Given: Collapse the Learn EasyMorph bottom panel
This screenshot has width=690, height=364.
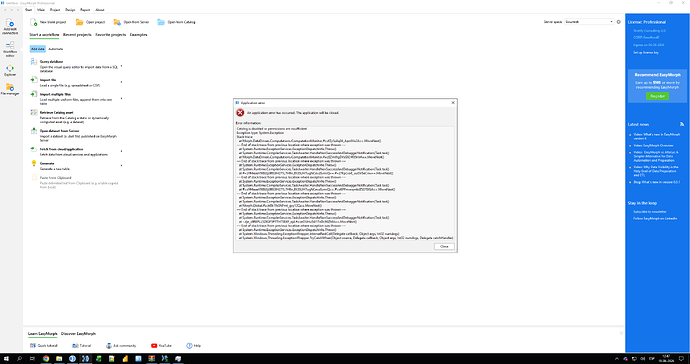Looking at the screenshot, I should tap(621, 334).
